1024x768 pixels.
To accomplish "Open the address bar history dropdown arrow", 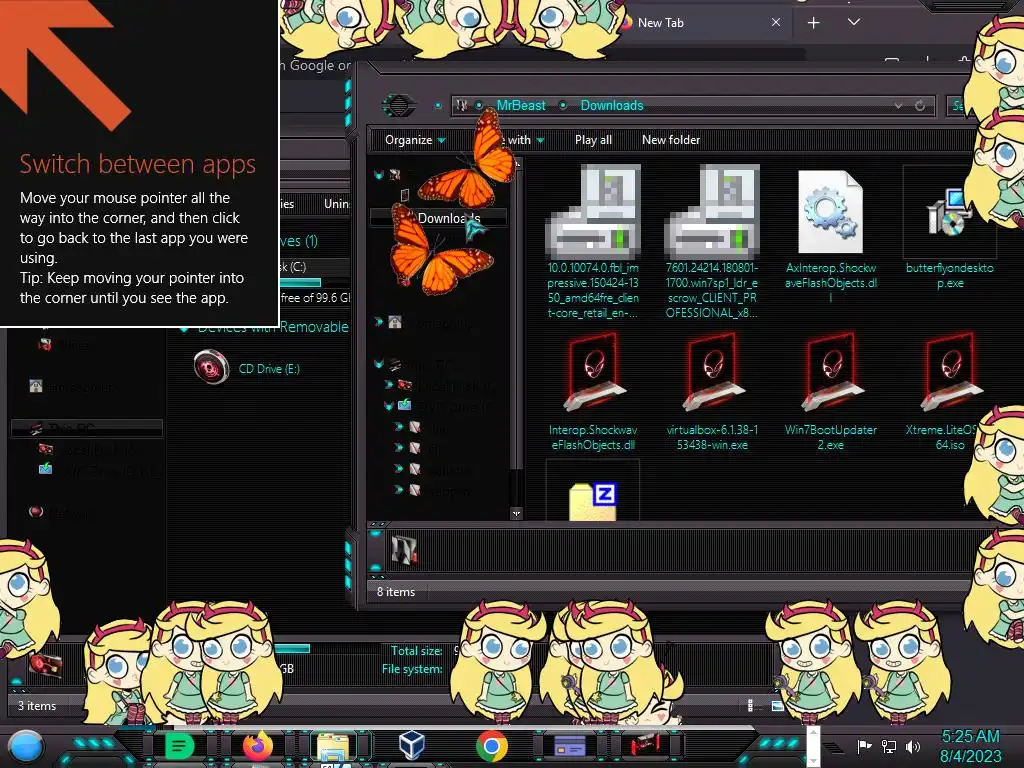I will [899, 105].
